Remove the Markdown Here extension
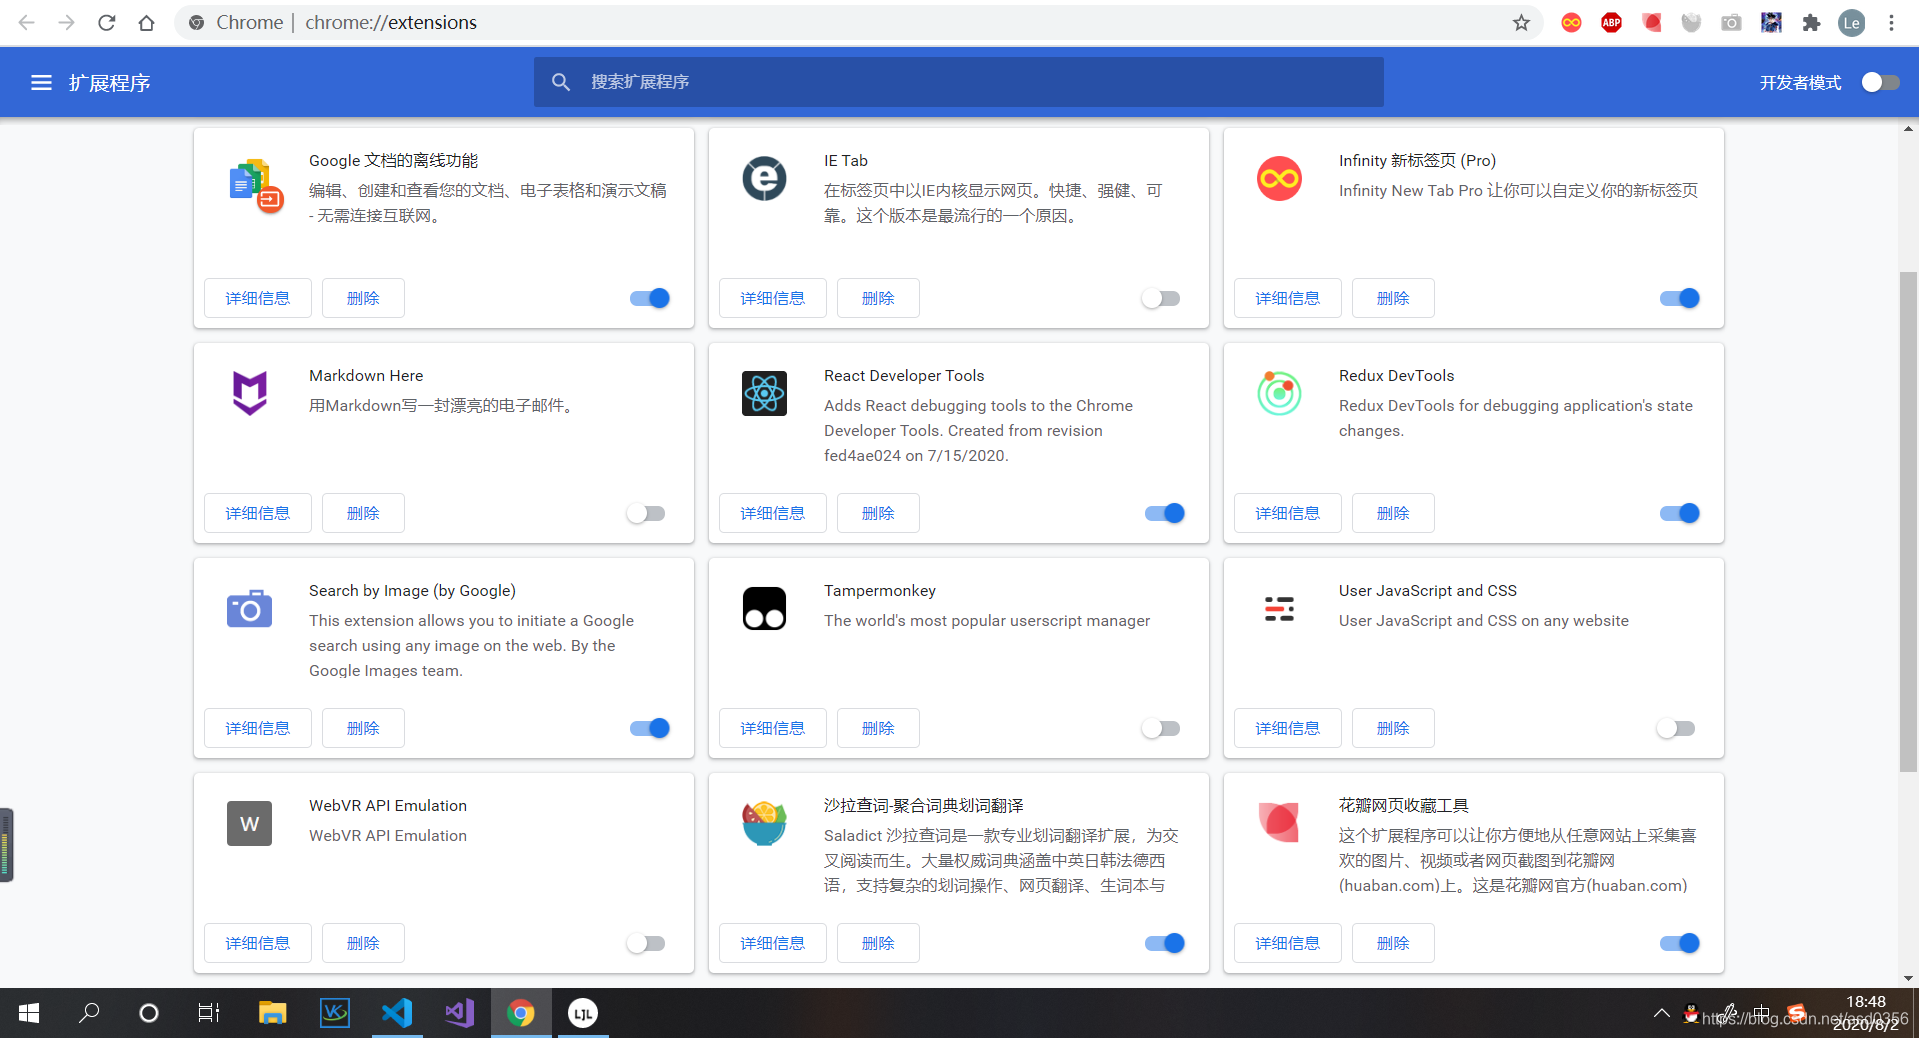This screenshot has height=1038, width=1919. 363,513
